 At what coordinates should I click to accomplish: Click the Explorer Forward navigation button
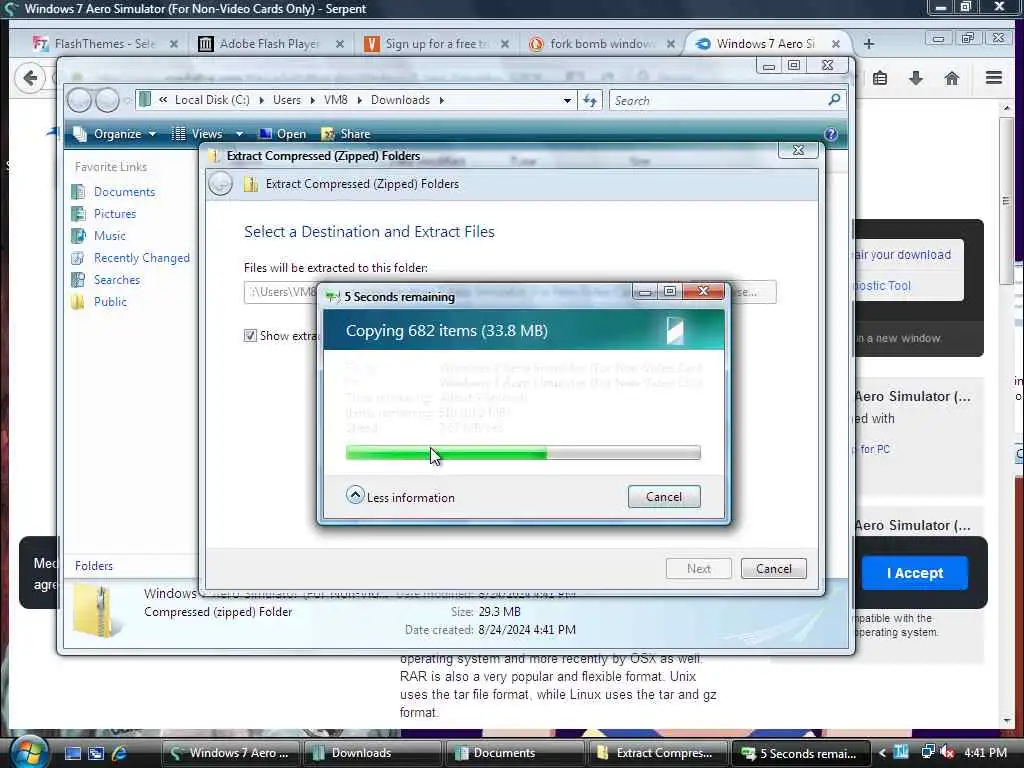[107, 101]
